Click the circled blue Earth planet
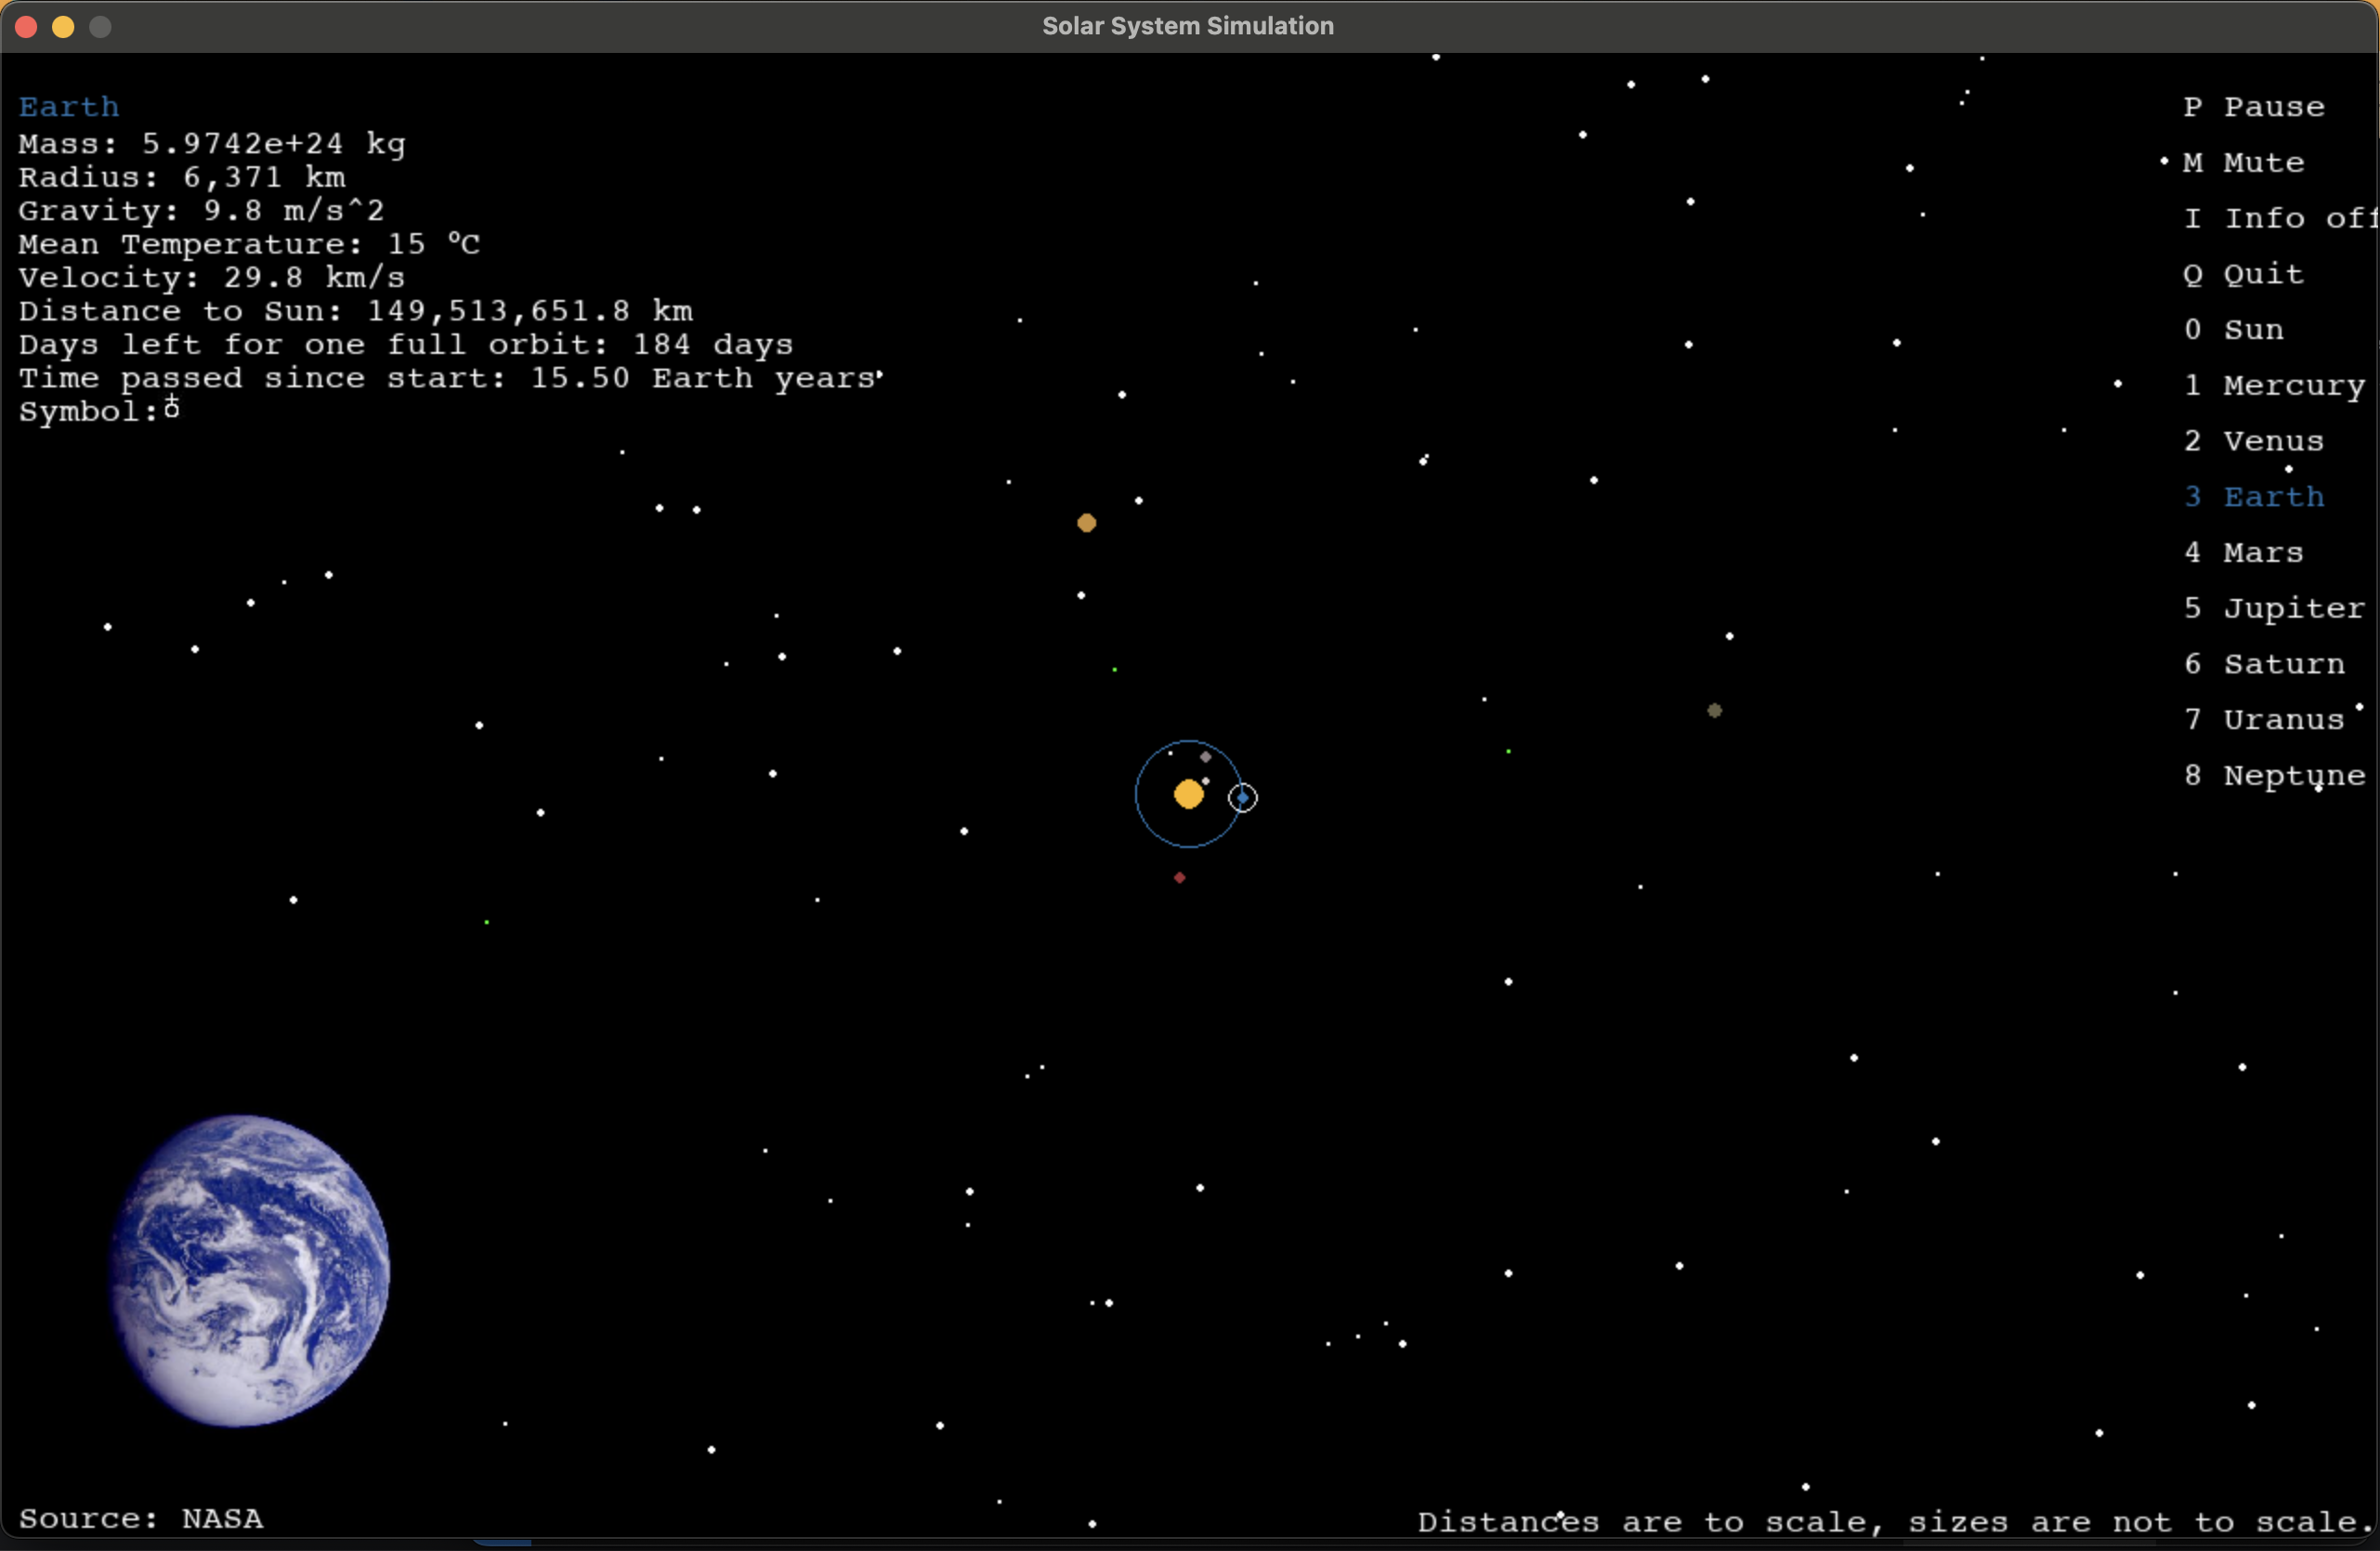Screen dimensions: 2380x1551 click(x=1242, y=797)
